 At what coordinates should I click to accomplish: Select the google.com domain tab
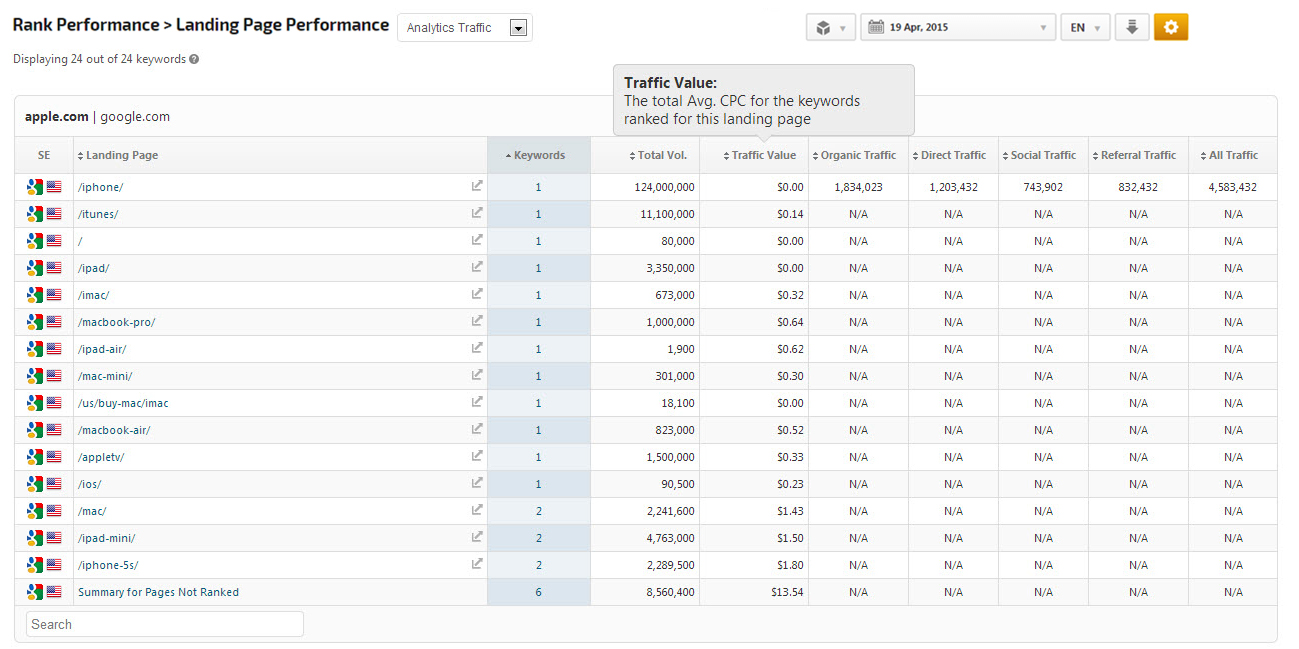pos(135,117)
